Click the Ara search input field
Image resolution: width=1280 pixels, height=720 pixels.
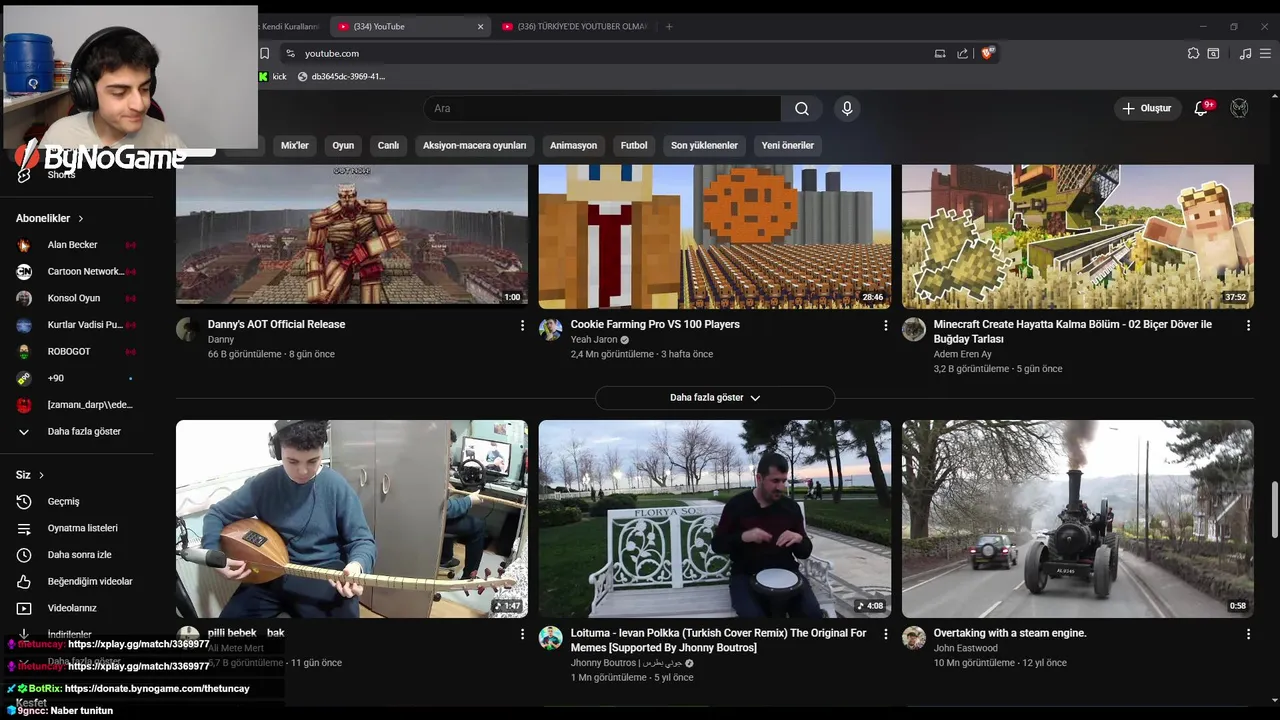[x=603, y=108]
